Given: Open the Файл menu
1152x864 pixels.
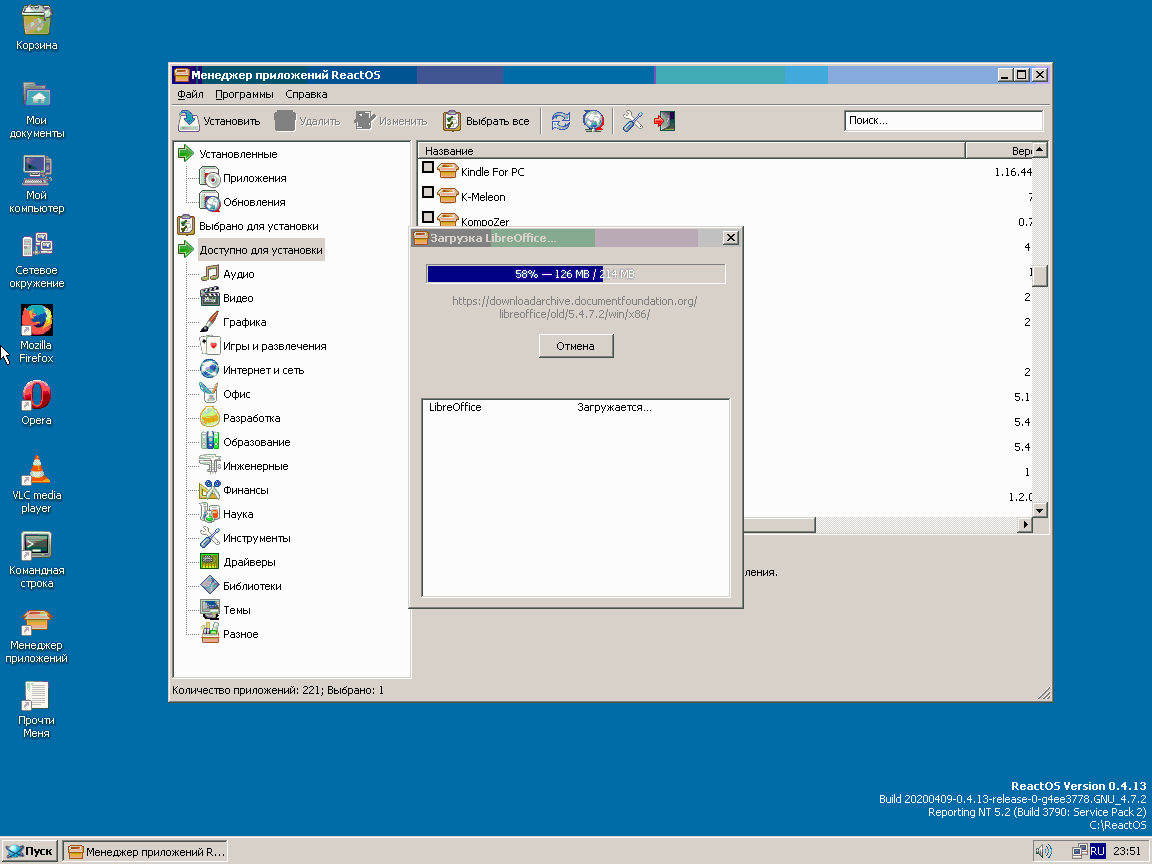Looking at the screenshot, I should [x=190, y=94].
